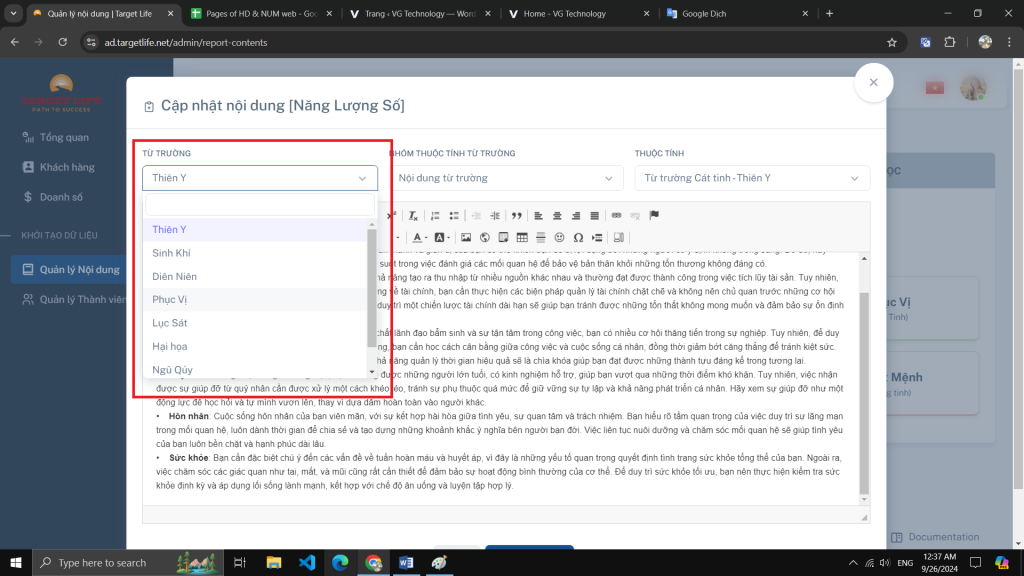Reload the page
This screenshot has height=576, width=1024.
(63, 42)
